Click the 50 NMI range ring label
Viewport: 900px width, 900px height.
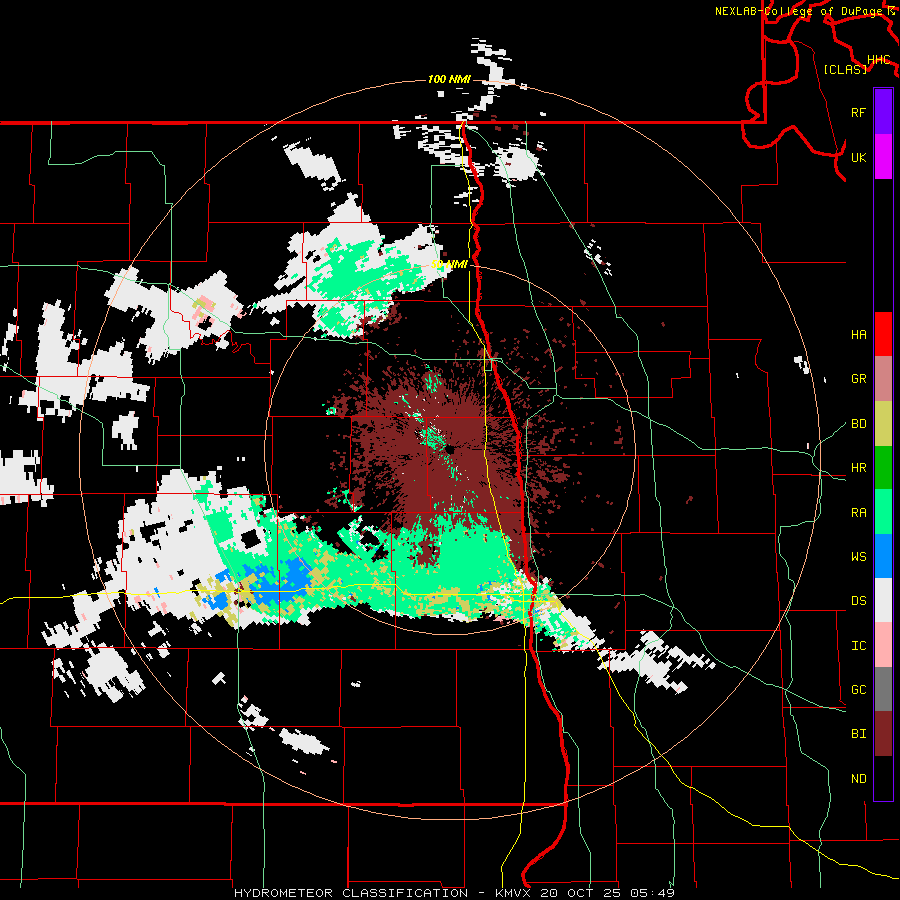[449, 264]
